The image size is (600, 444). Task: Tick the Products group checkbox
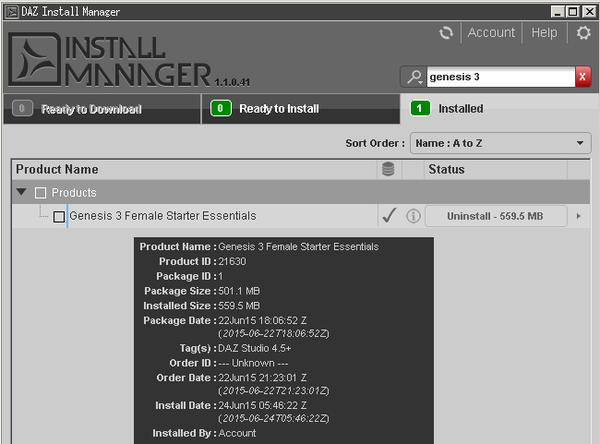click(x=40, y=193)
